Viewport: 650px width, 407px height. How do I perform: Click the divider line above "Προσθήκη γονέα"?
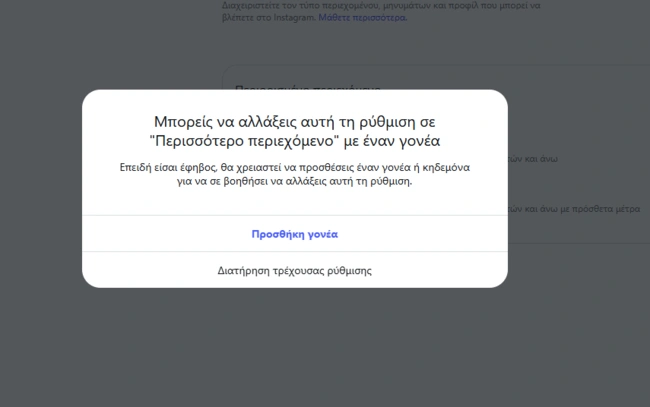point(294,215)
